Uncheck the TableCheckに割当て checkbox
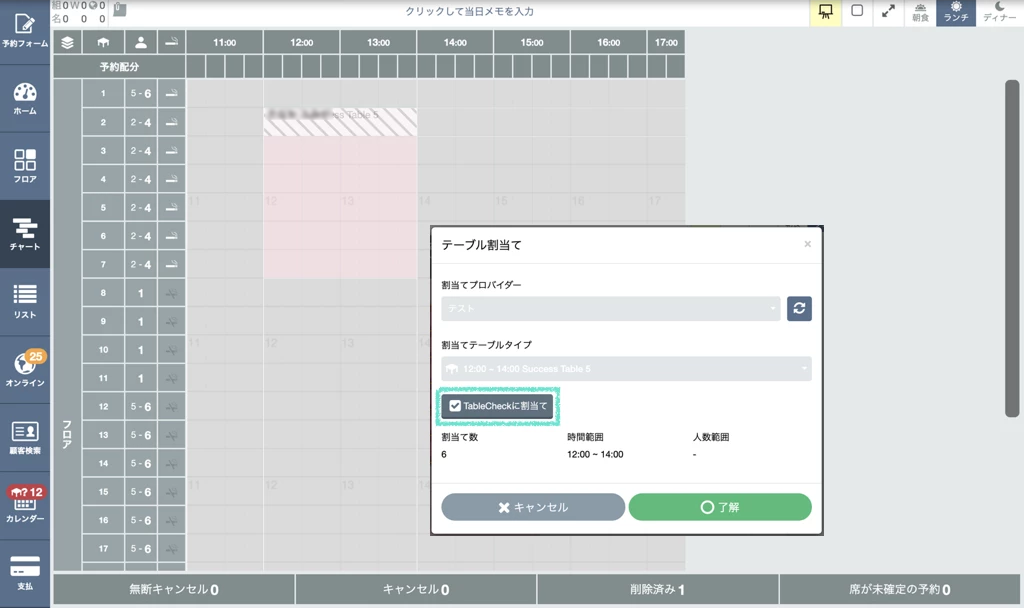 click(x=455, y=406)
